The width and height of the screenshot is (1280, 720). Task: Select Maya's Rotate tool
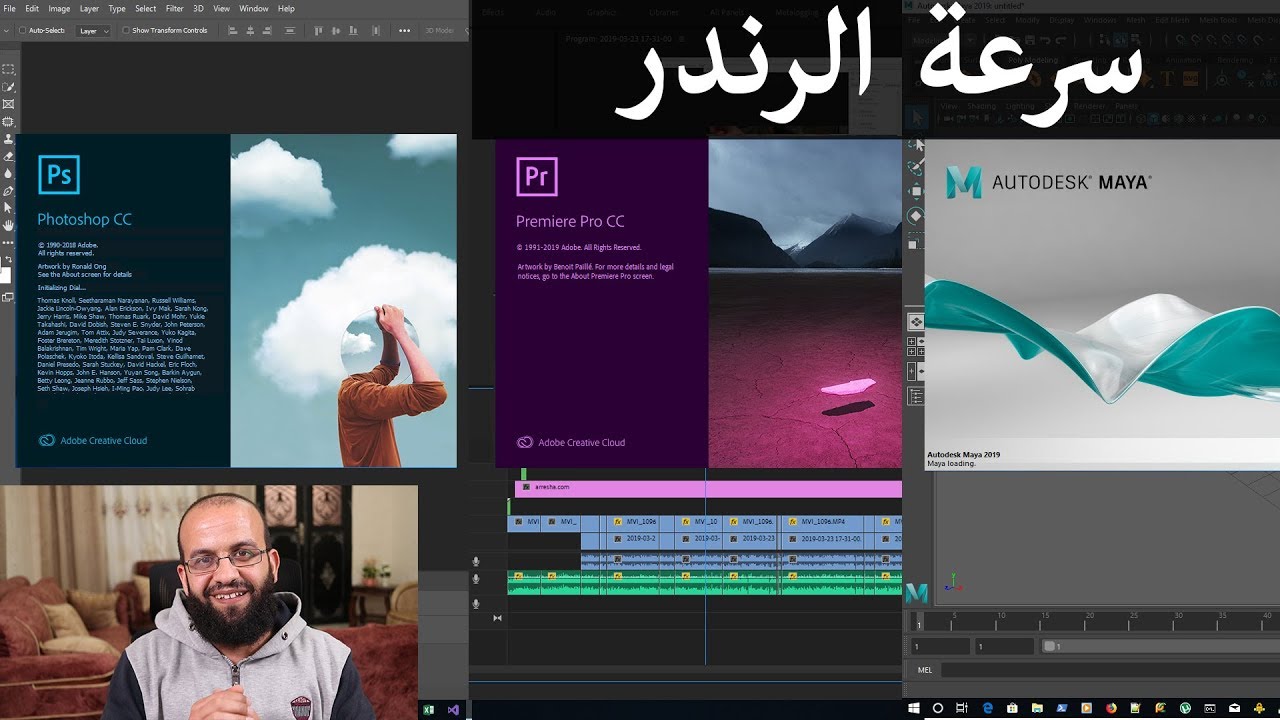915,216
